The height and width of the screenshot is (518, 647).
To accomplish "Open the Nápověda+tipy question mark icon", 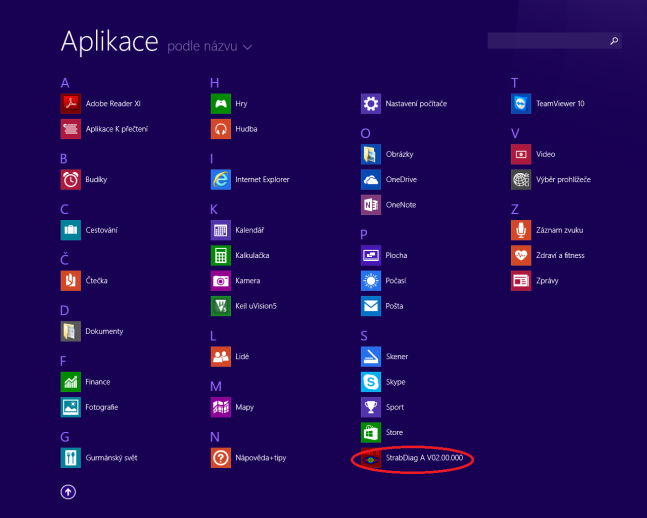I will point(221,458).
